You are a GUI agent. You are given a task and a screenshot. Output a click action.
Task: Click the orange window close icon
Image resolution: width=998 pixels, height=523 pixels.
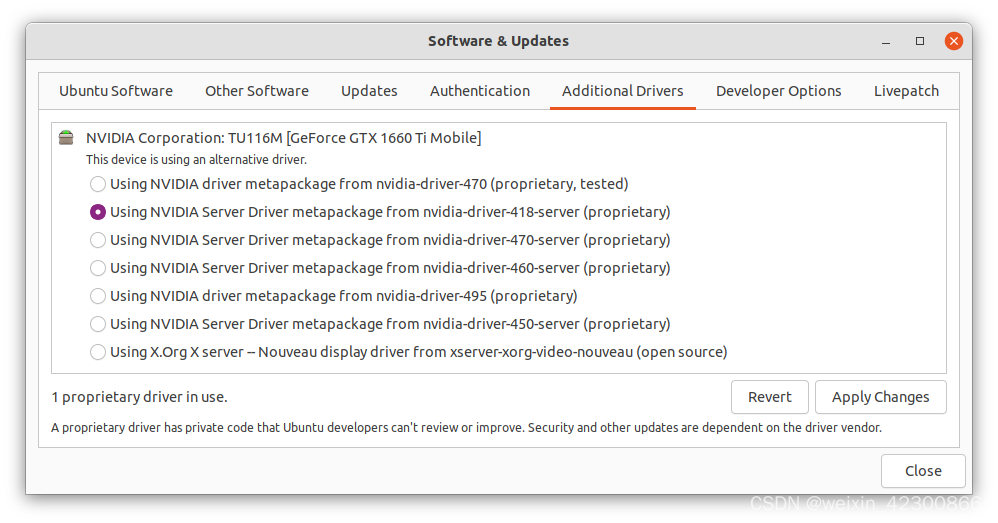pos(953,41)
